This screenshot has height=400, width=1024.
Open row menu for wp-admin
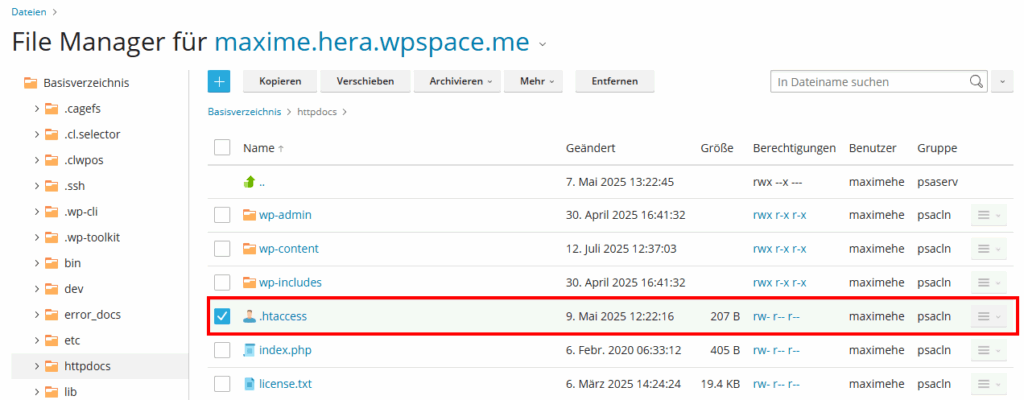[988, 214]
